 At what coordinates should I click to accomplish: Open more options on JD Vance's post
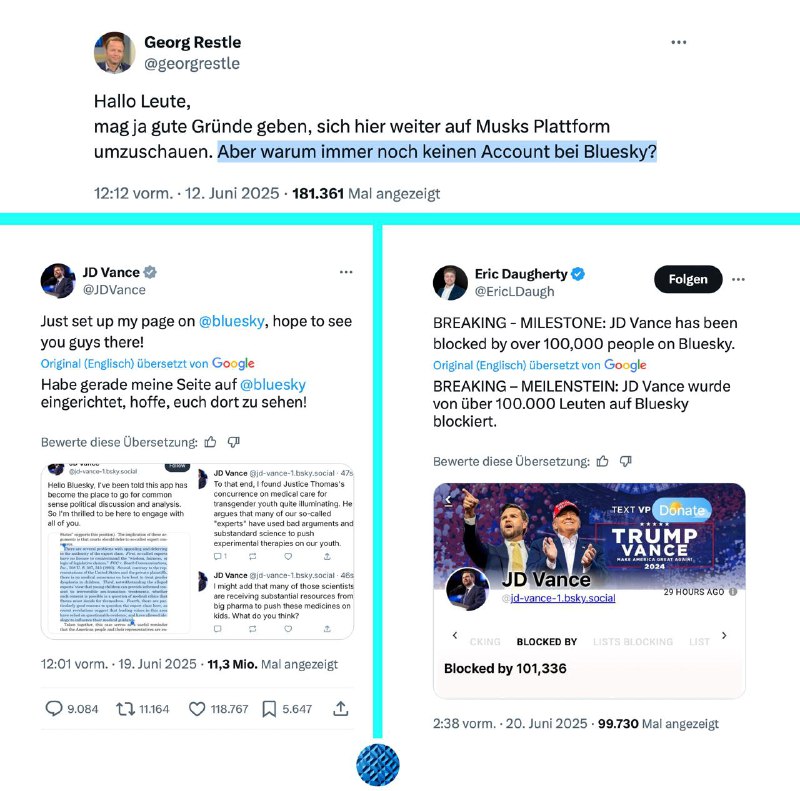[346, 272]
